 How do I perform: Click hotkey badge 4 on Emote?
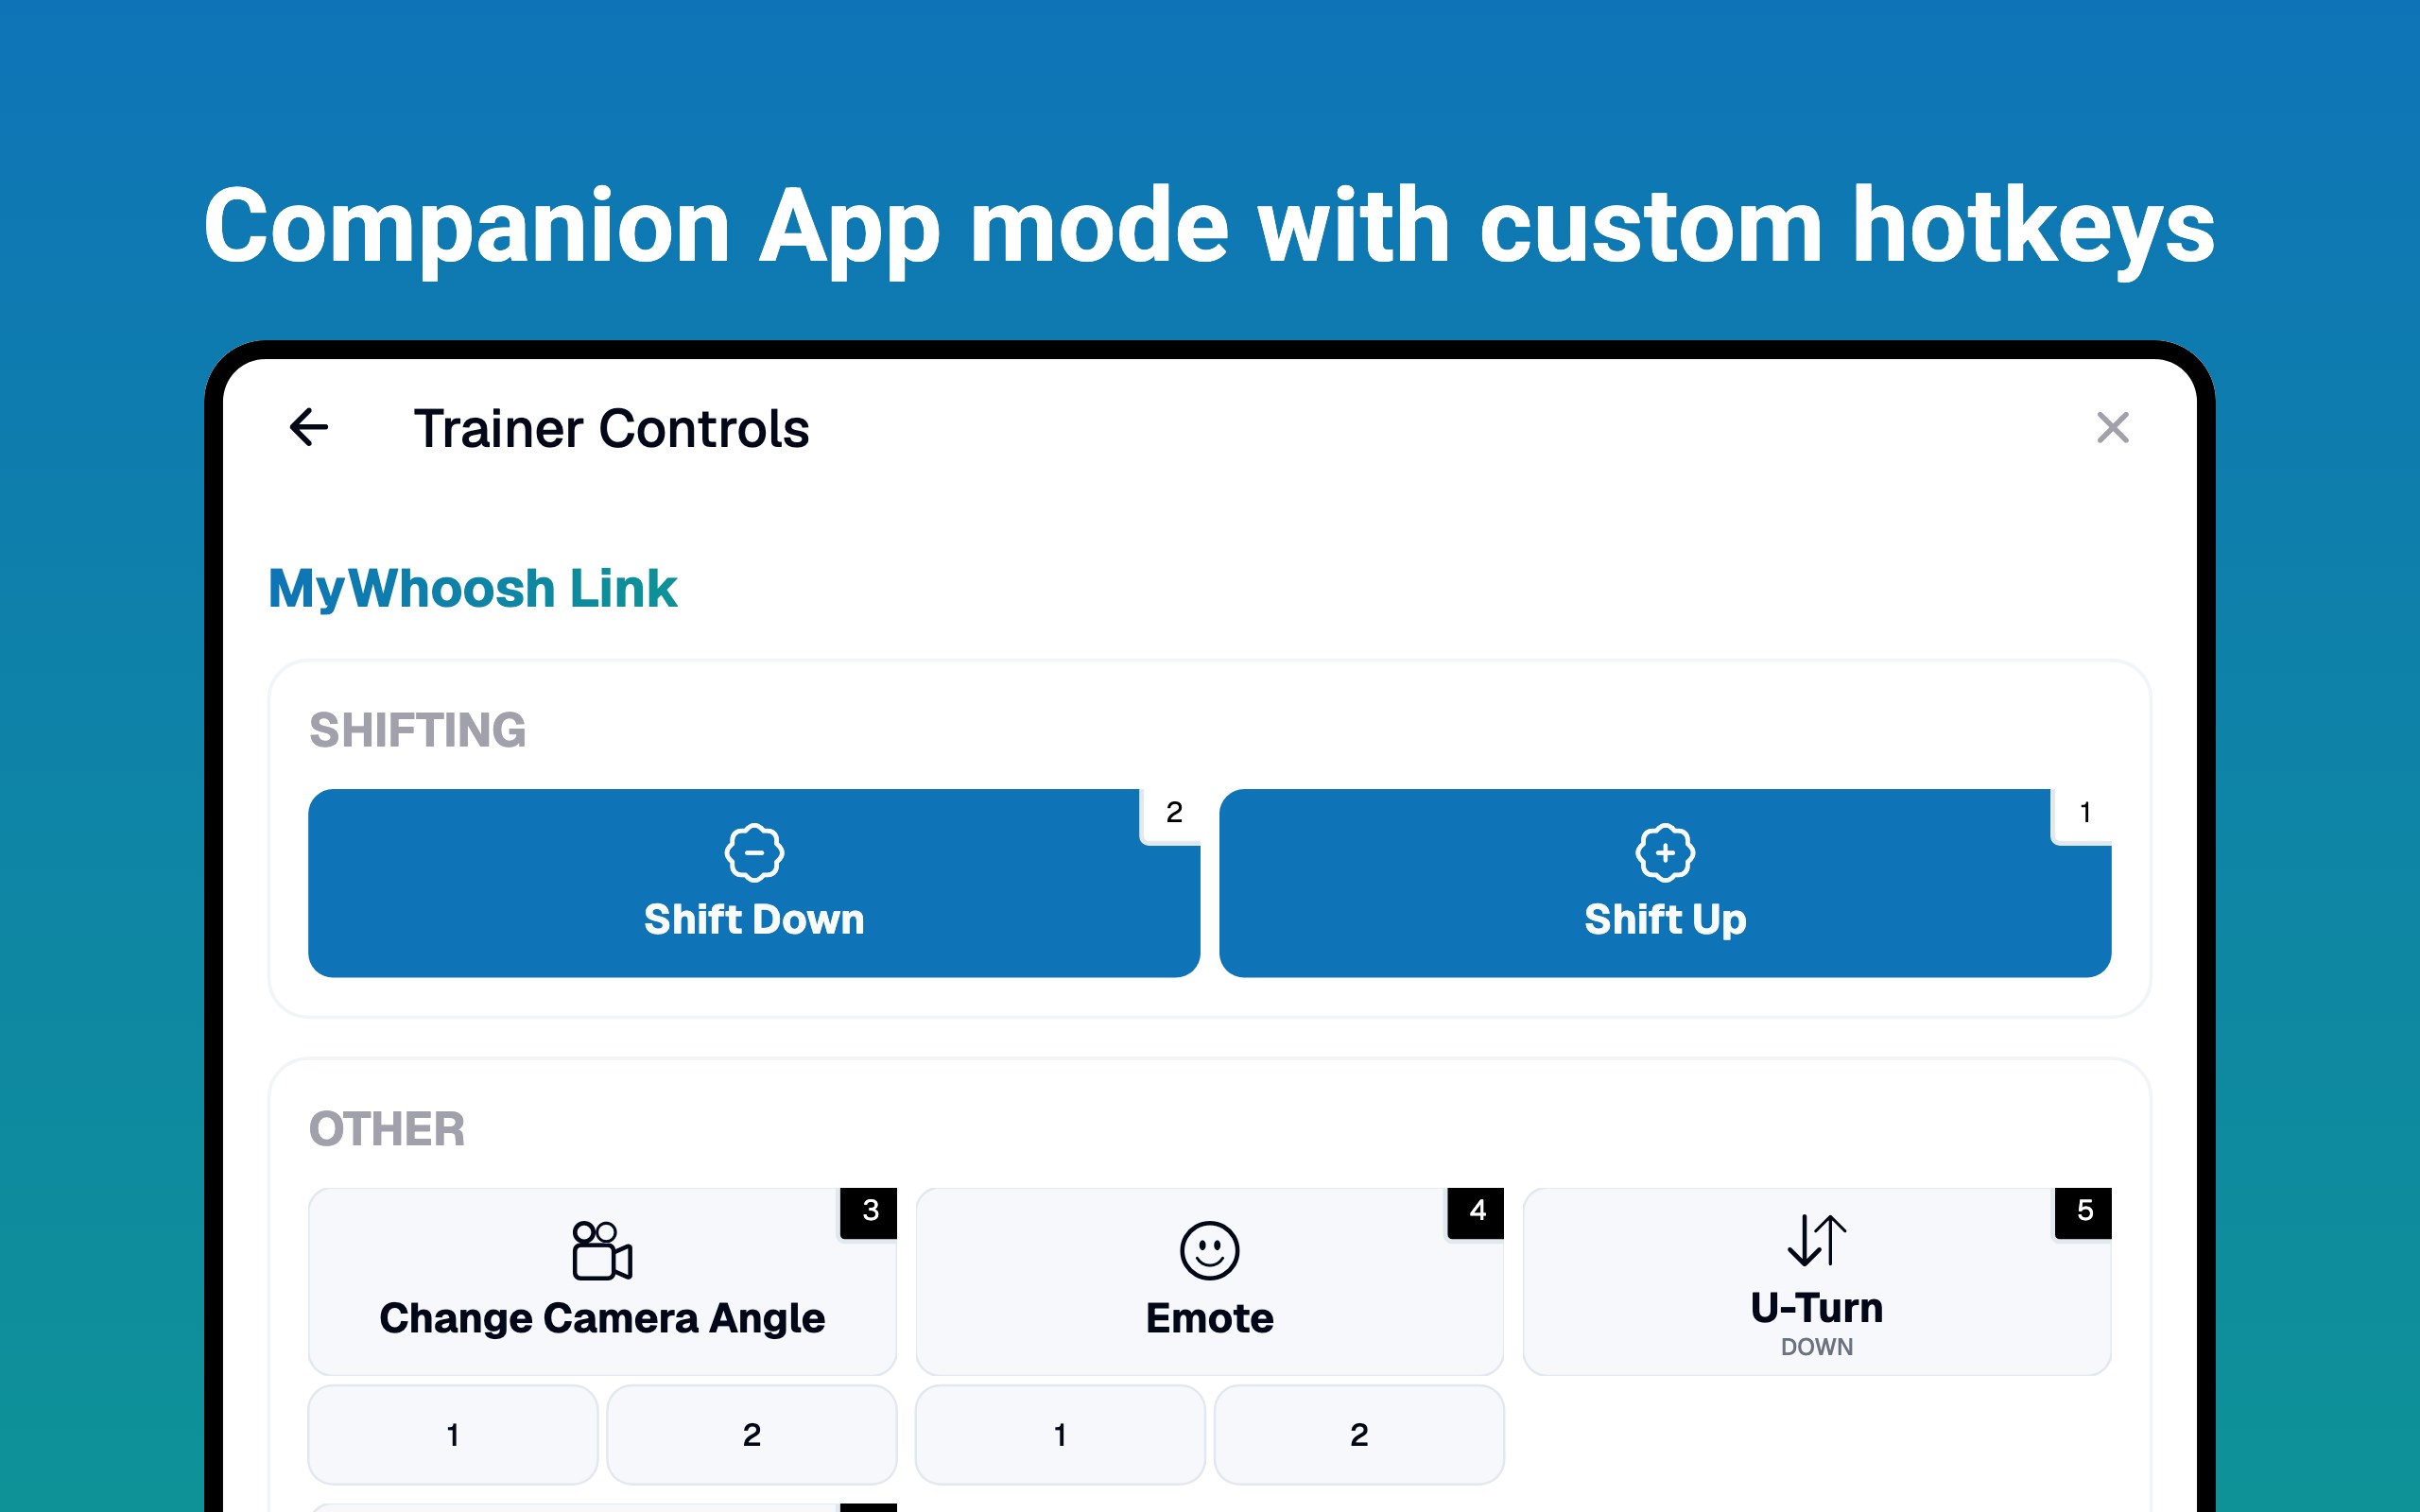tap(1476, 1212)
